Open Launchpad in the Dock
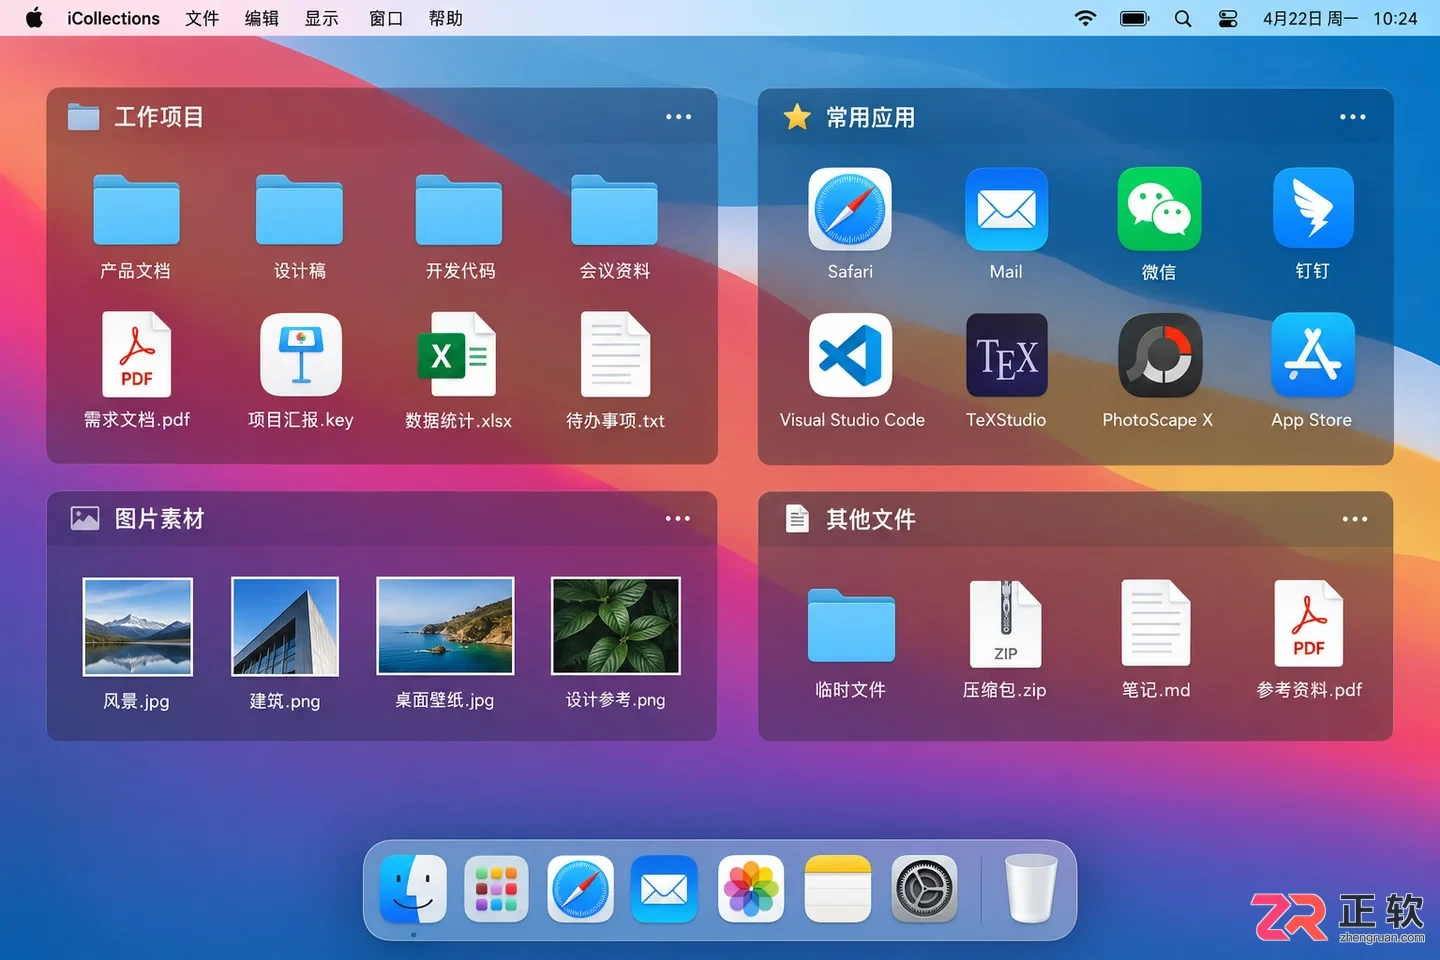Viewport: 1440px width, 960px height. point(497,889)
